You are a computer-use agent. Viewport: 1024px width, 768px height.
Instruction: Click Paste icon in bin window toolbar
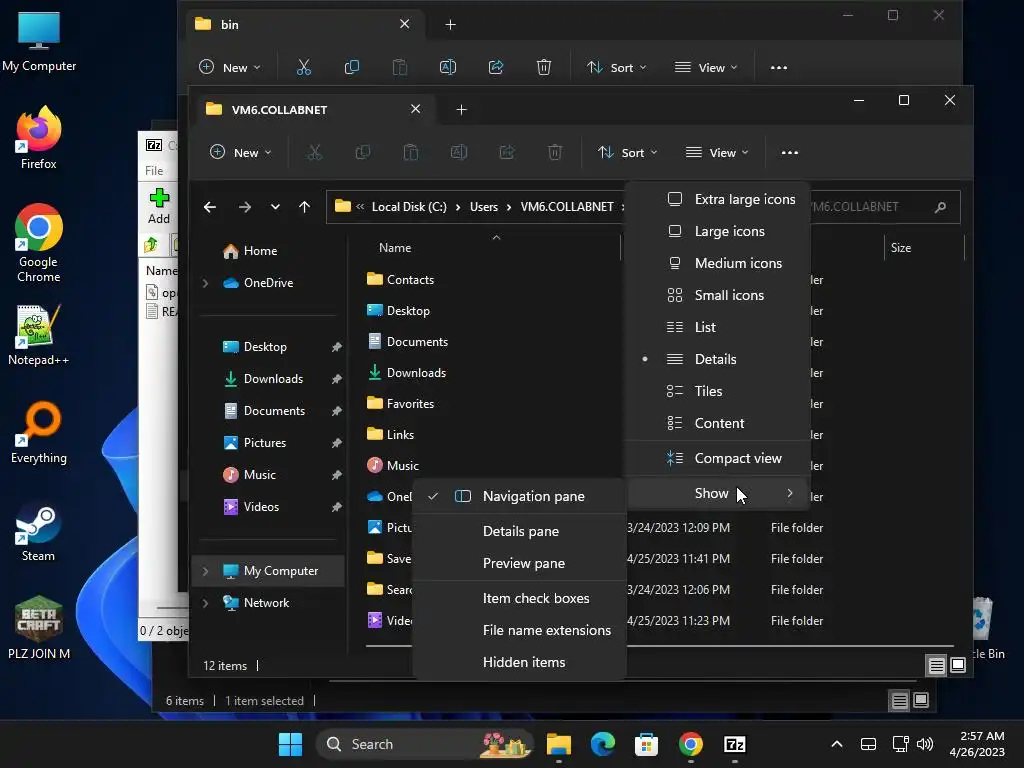(x=400, y=67)
